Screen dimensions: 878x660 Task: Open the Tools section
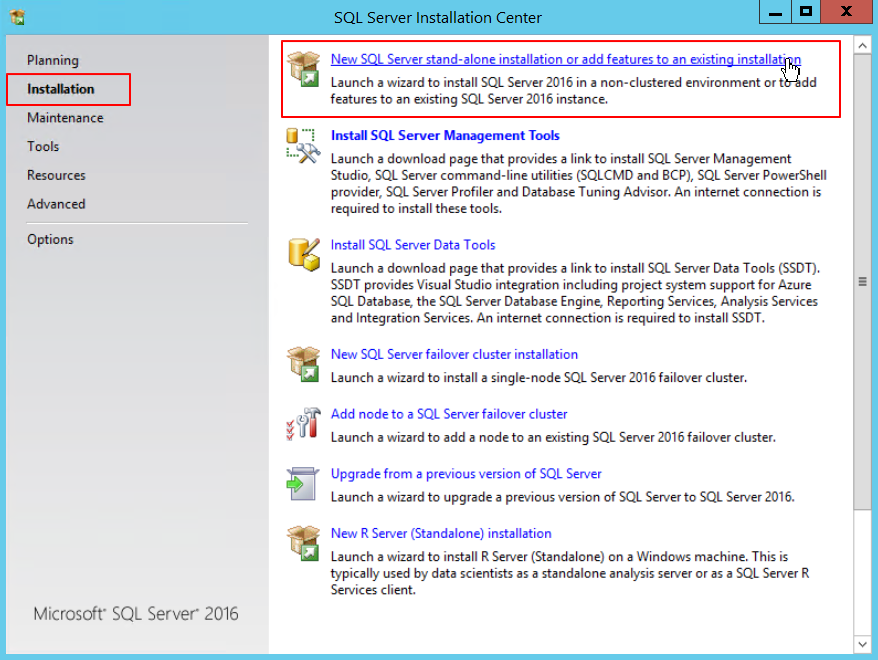(x=43, y=146)
